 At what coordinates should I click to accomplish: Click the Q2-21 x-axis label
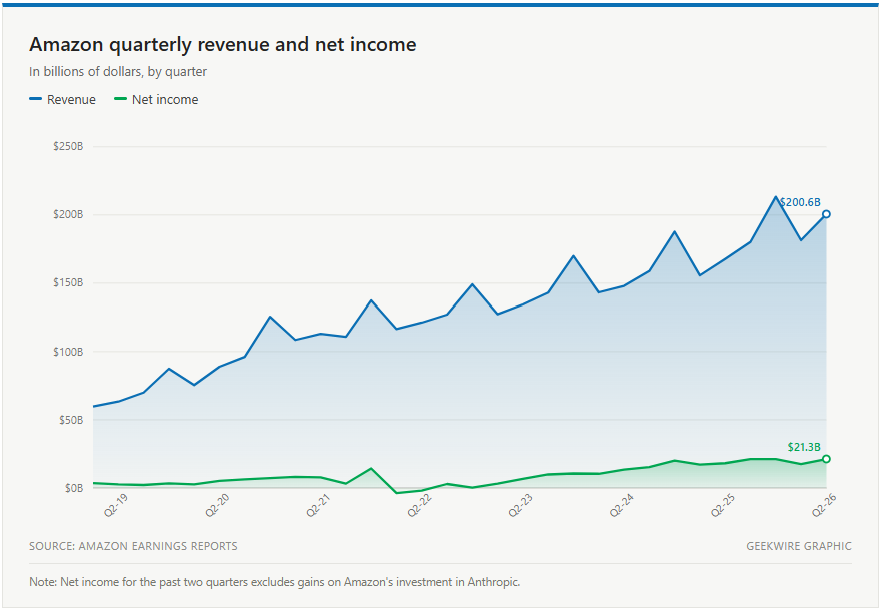(x=318, y=506)
